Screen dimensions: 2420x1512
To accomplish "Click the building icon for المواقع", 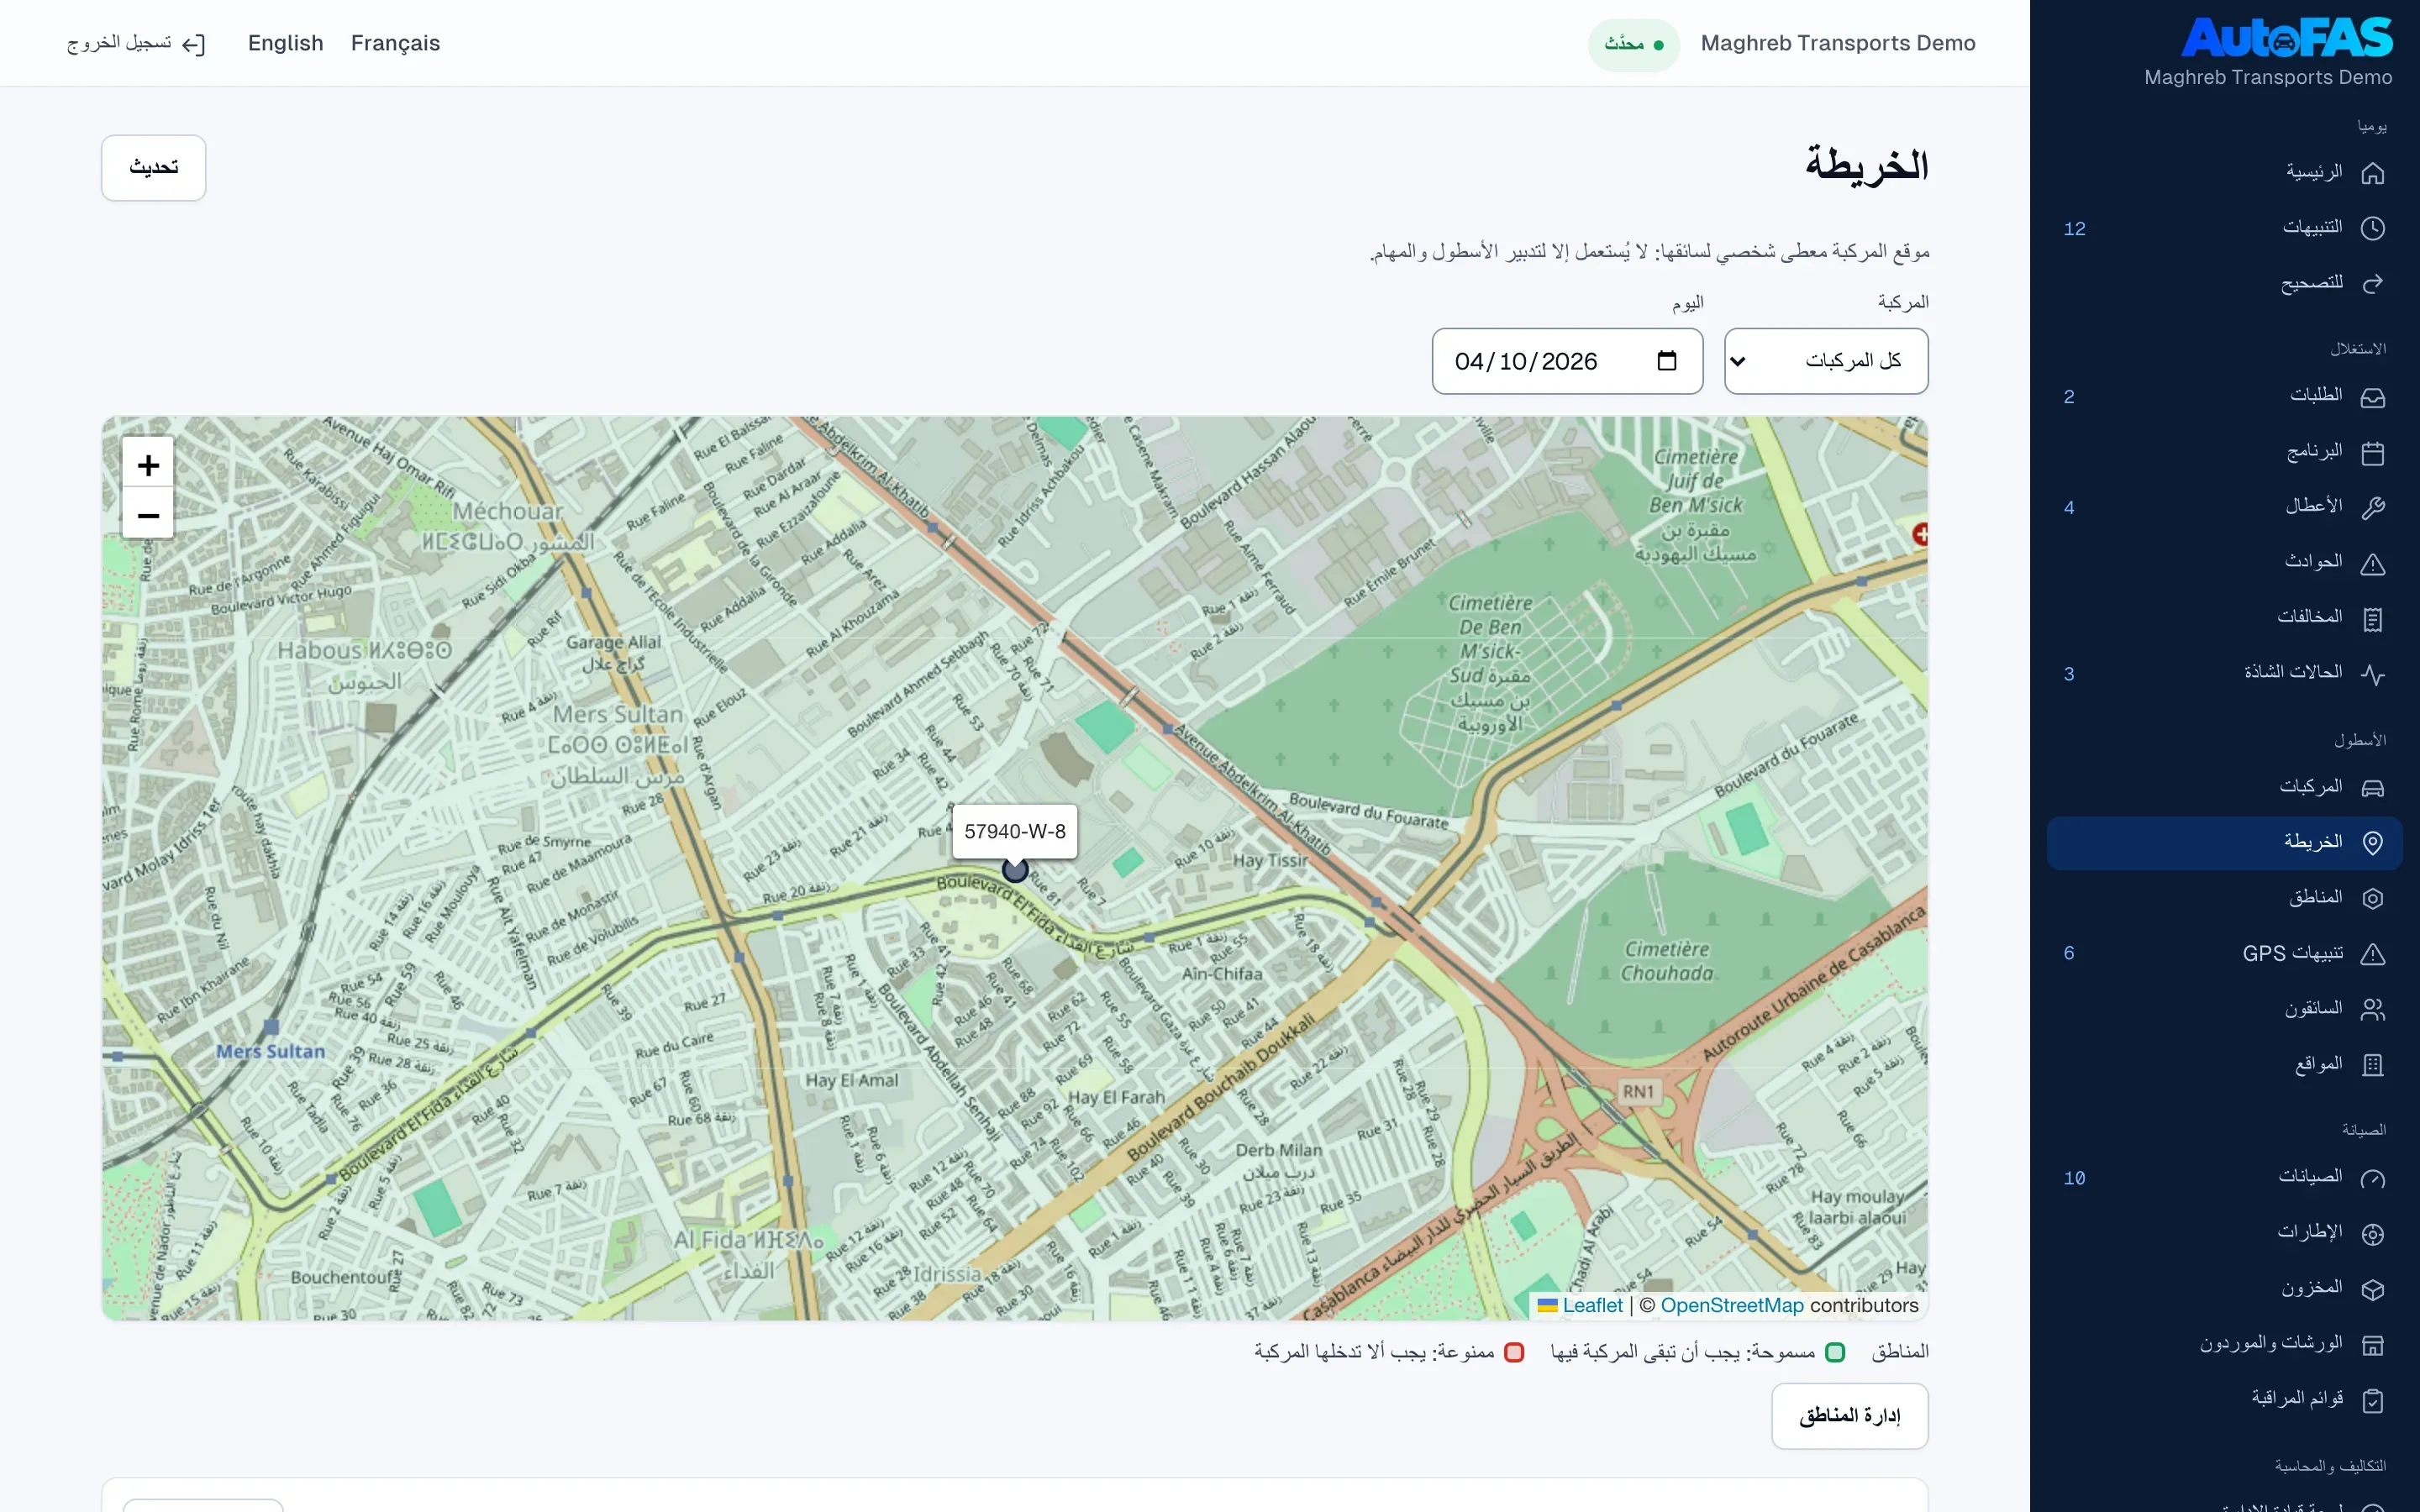I will (x=2372, y=1065).
